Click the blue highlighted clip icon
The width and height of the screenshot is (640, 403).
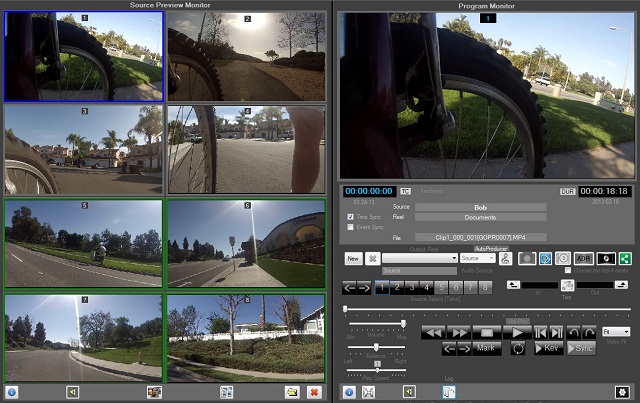coord(545,258)
